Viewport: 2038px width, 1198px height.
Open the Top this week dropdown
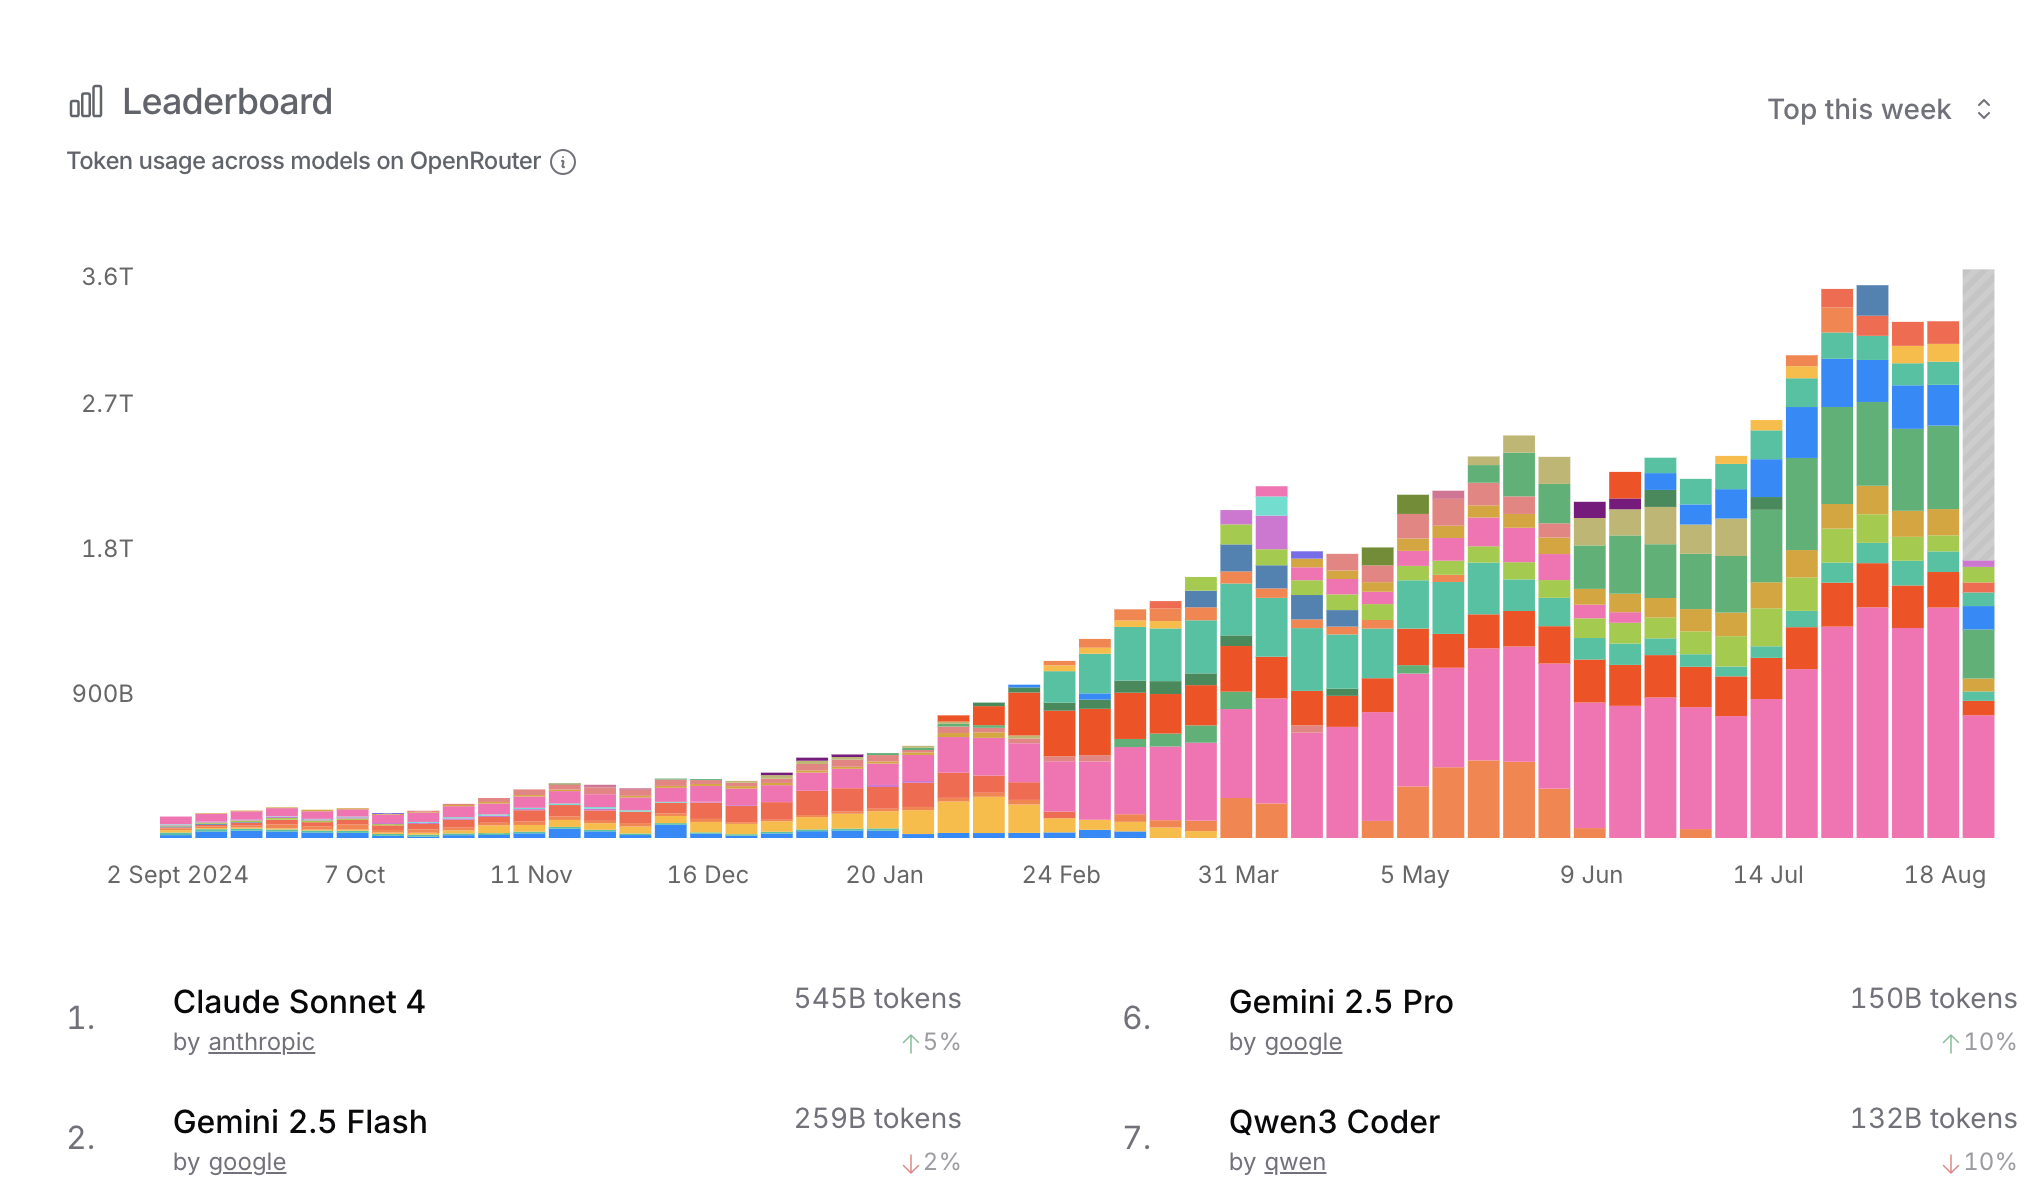click(1858, 109)
